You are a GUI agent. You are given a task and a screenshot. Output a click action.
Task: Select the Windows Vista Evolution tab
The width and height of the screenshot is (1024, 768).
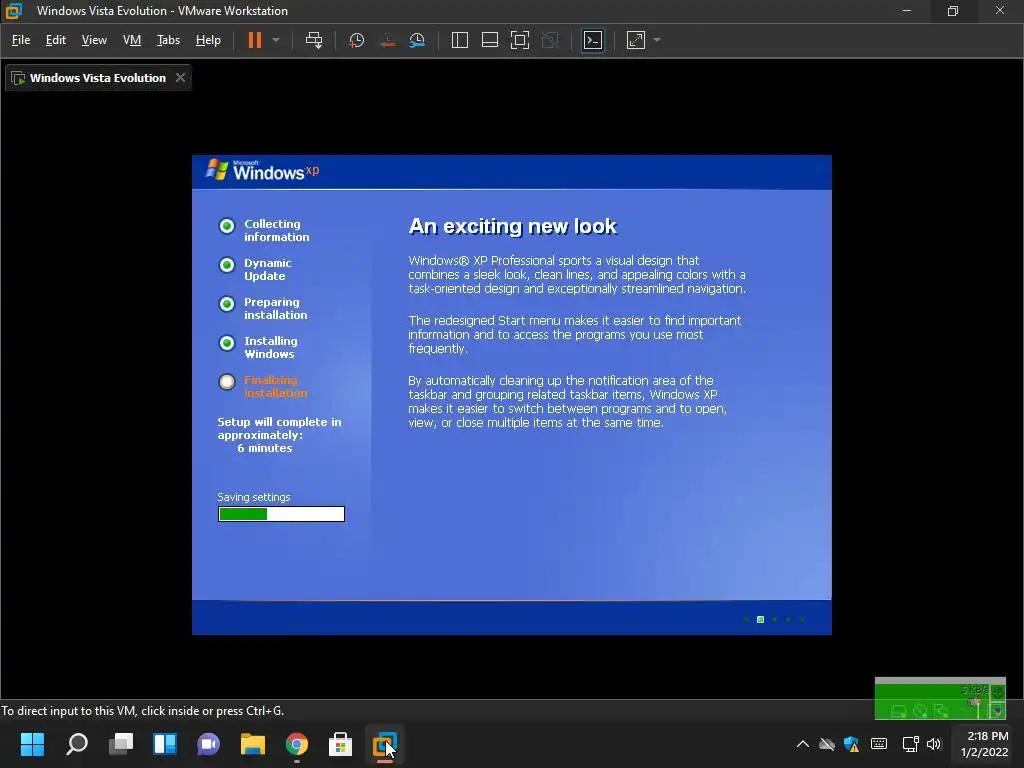coord(98,78)
